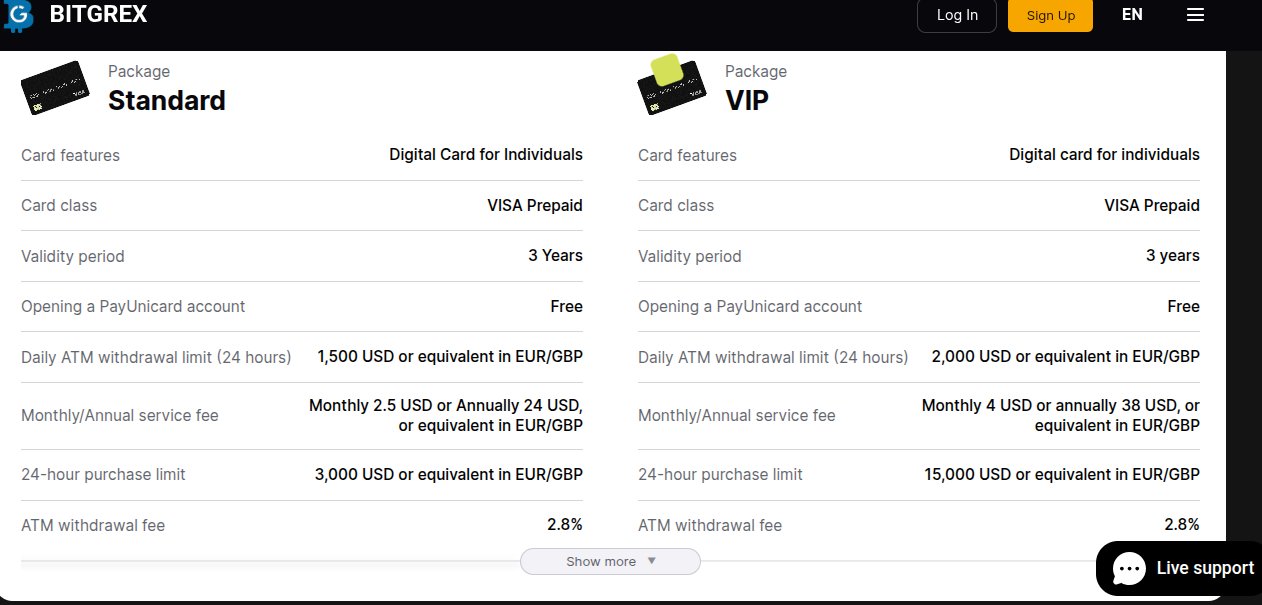The image size is (1262, 605).
Task: Open the EN language selector
Action: (1131, 15)
